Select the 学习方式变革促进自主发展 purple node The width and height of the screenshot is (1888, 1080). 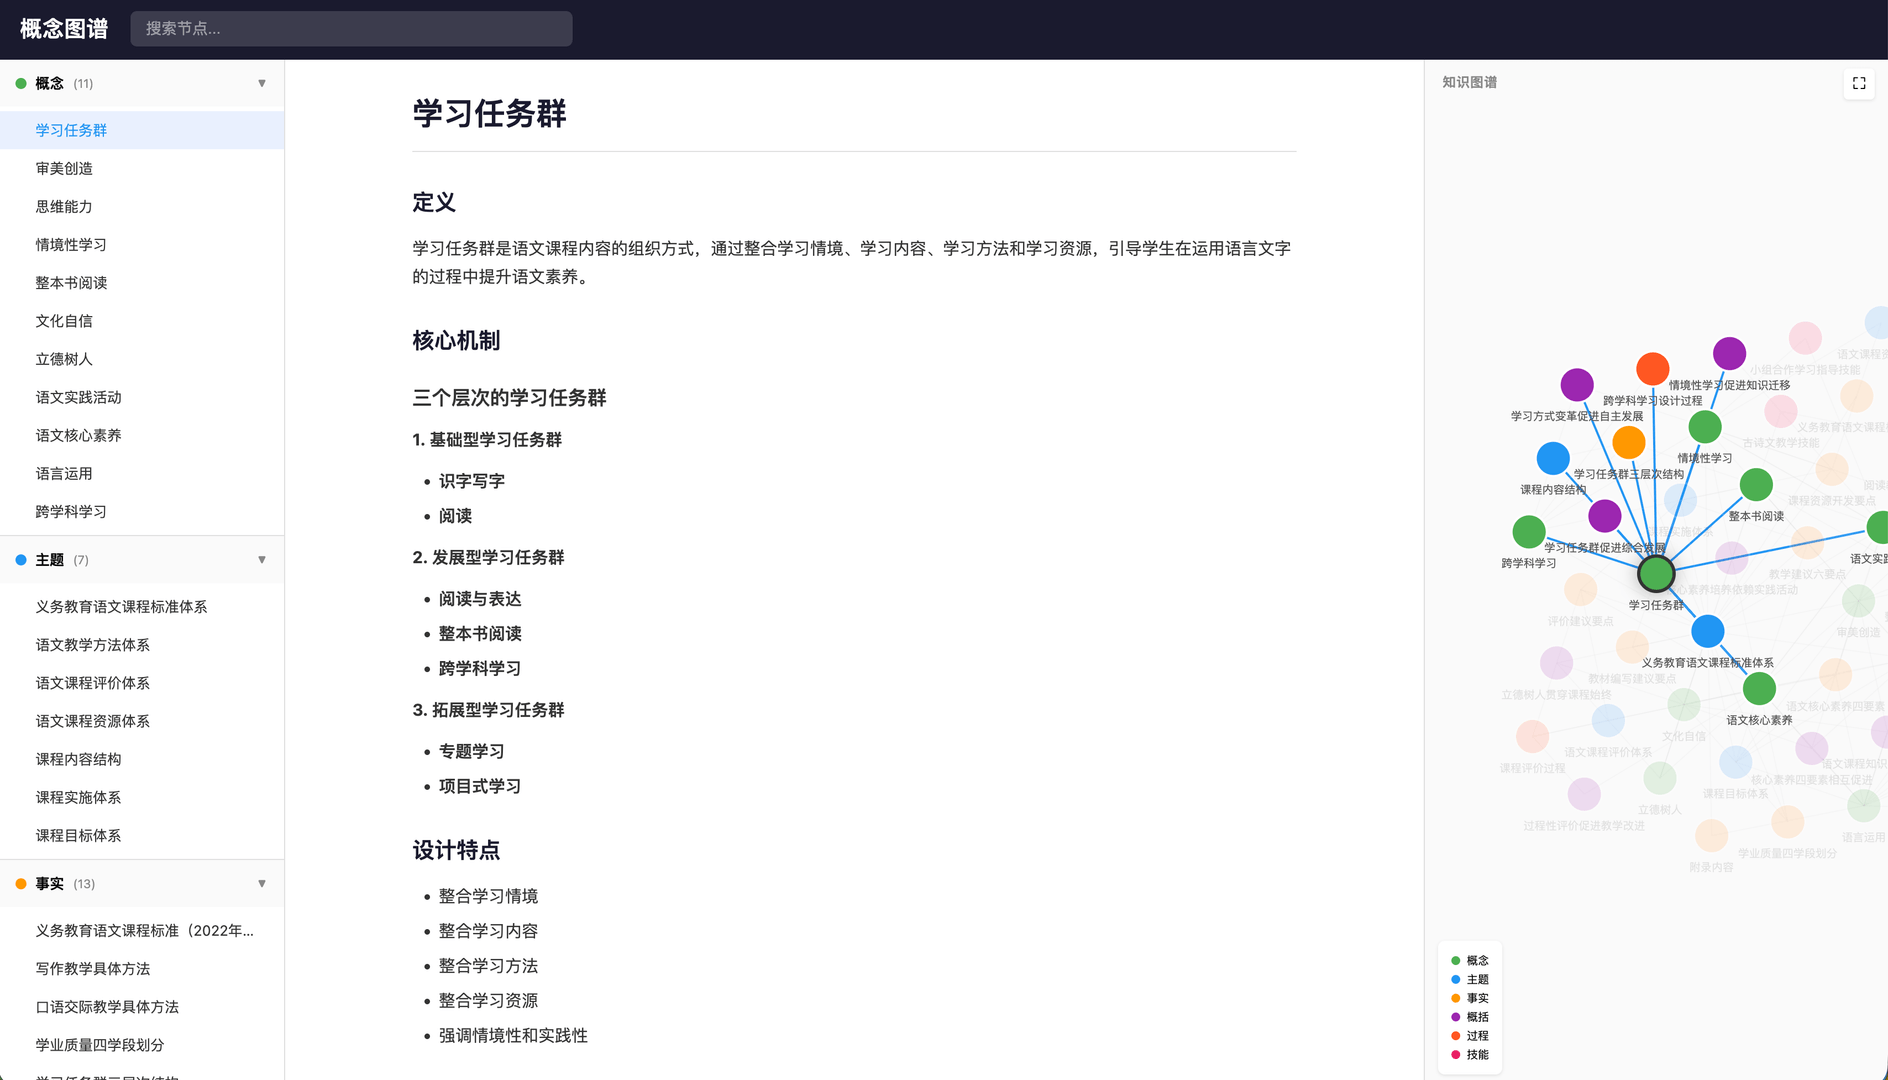[x=1577, y=385]
